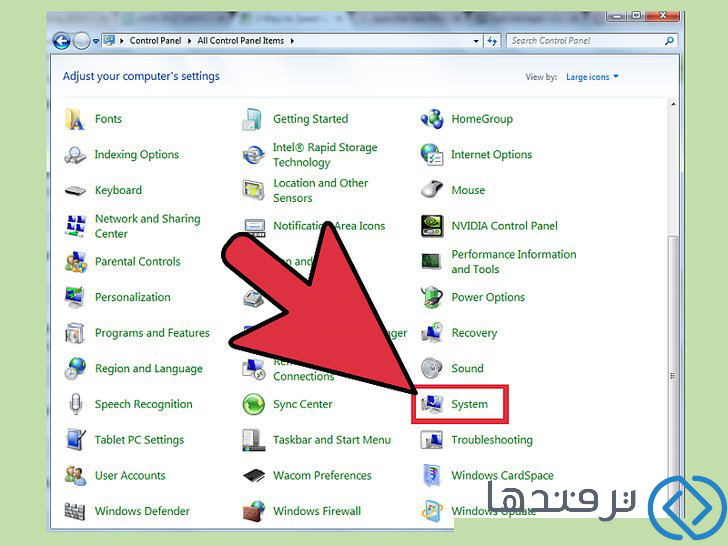The width and height of the screenshot is (728, 546).
Task: Open the recent pages dropdown arrow
Action: pos(96,41)
